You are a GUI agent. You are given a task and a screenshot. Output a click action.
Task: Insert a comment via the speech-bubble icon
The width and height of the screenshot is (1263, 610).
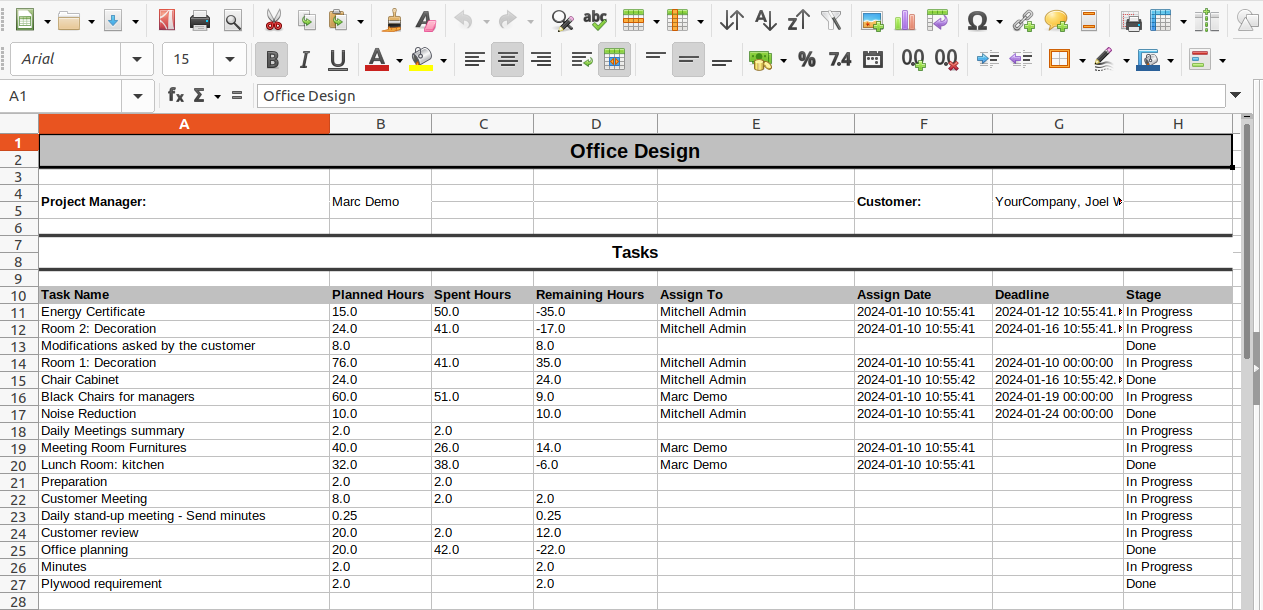point(1056,20)
